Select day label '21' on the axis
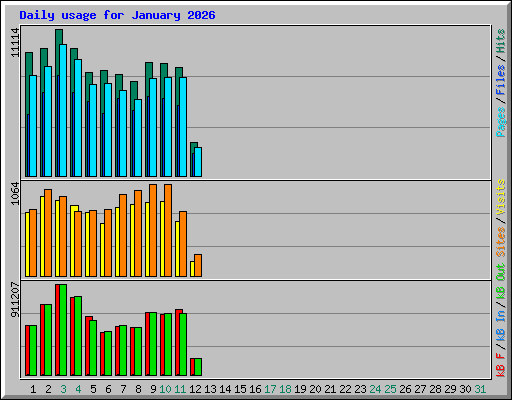This screenshot has height=400, width=512. [x=330, y=389]
